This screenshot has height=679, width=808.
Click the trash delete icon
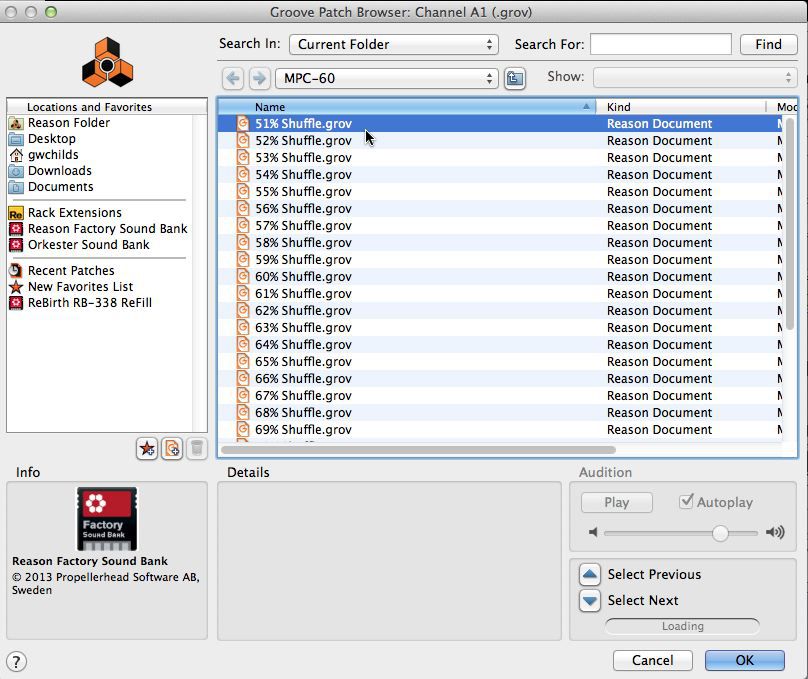point(197,449)
